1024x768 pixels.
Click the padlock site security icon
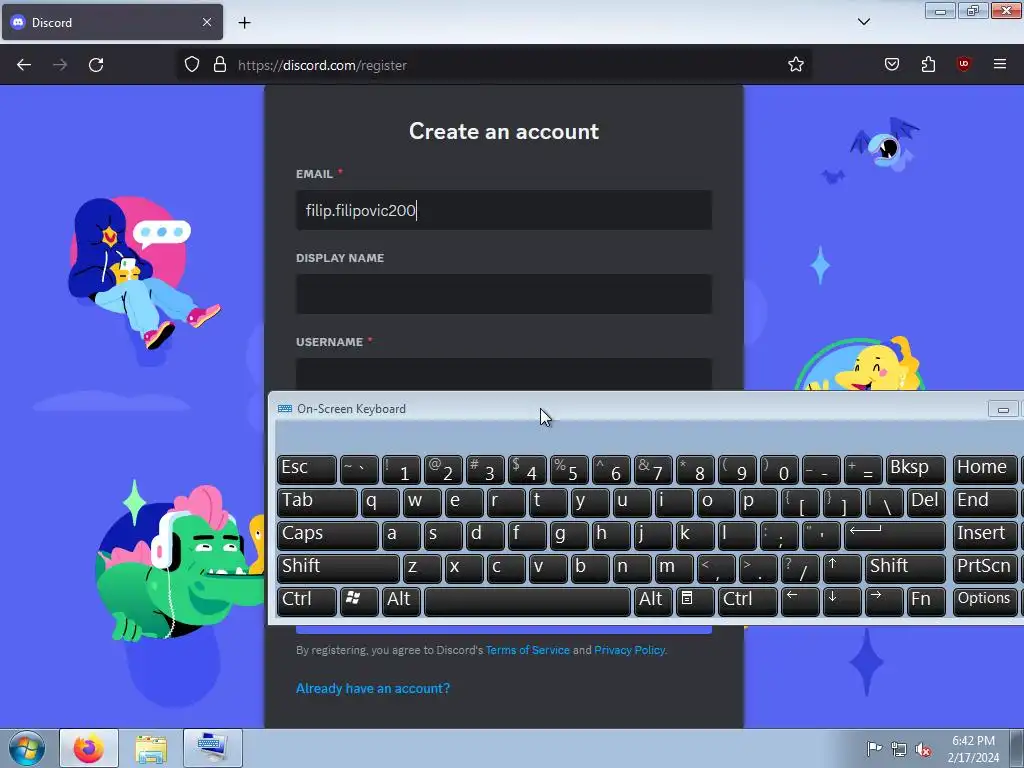[x=220, y=64]
